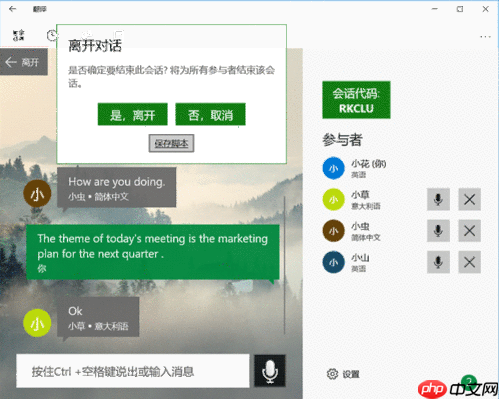The height and width of the screenshot is (399, 499).
Task: Click participant name 小草 in list
Action: click(x=360, y=195)
